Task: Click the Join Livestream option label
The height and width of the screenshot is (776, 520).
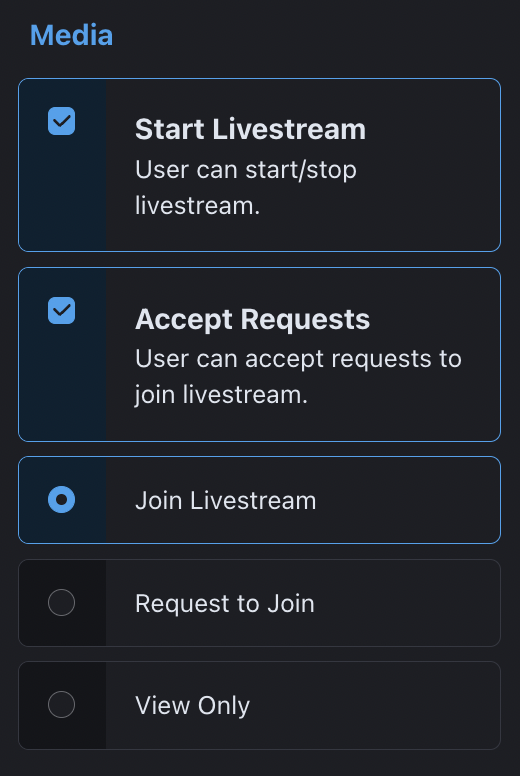Action: tap(226, 500)
